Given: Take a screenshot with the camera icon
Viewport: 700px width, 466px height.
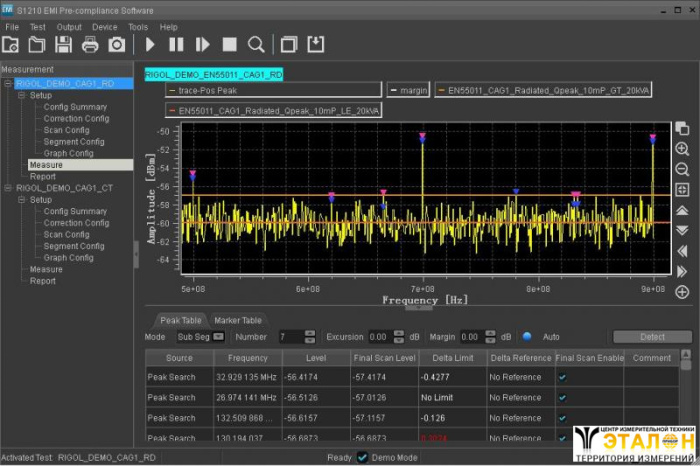Looking at the screenshot, I should [x=117, y=45].
